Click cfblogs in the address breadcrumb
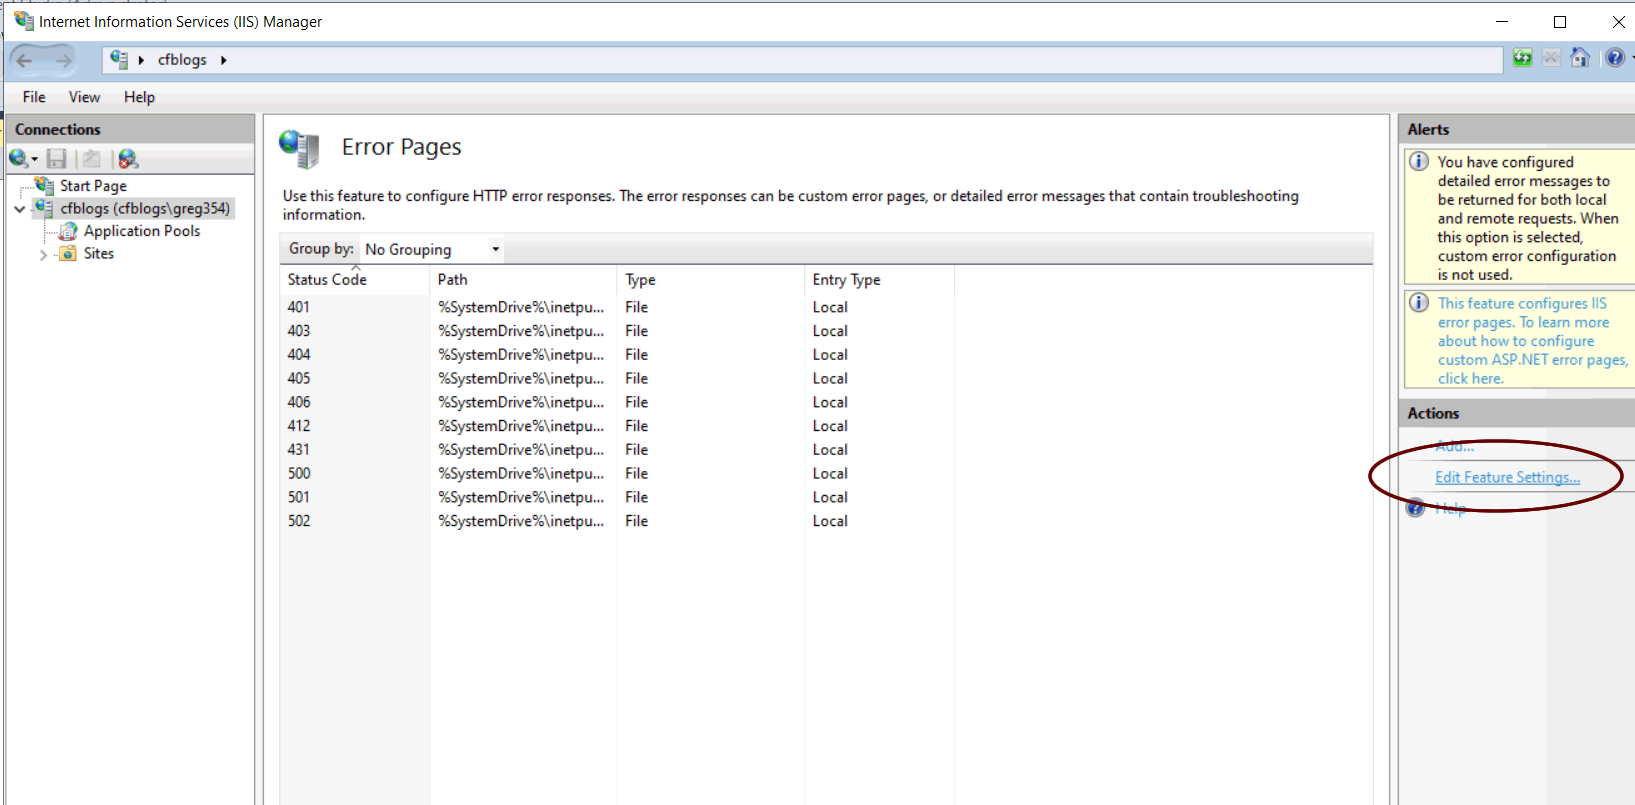The width and height of the screenshot is (1635, 805). point(182,60)
